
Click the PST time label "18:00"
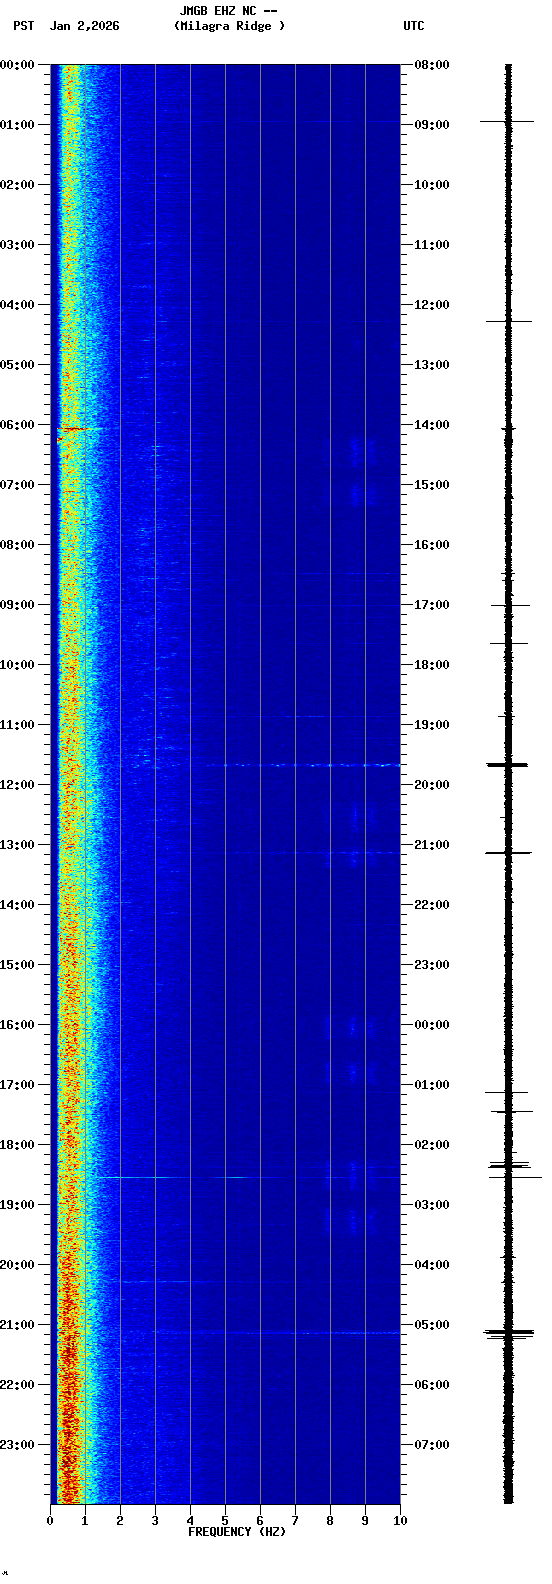point(17,1145)
